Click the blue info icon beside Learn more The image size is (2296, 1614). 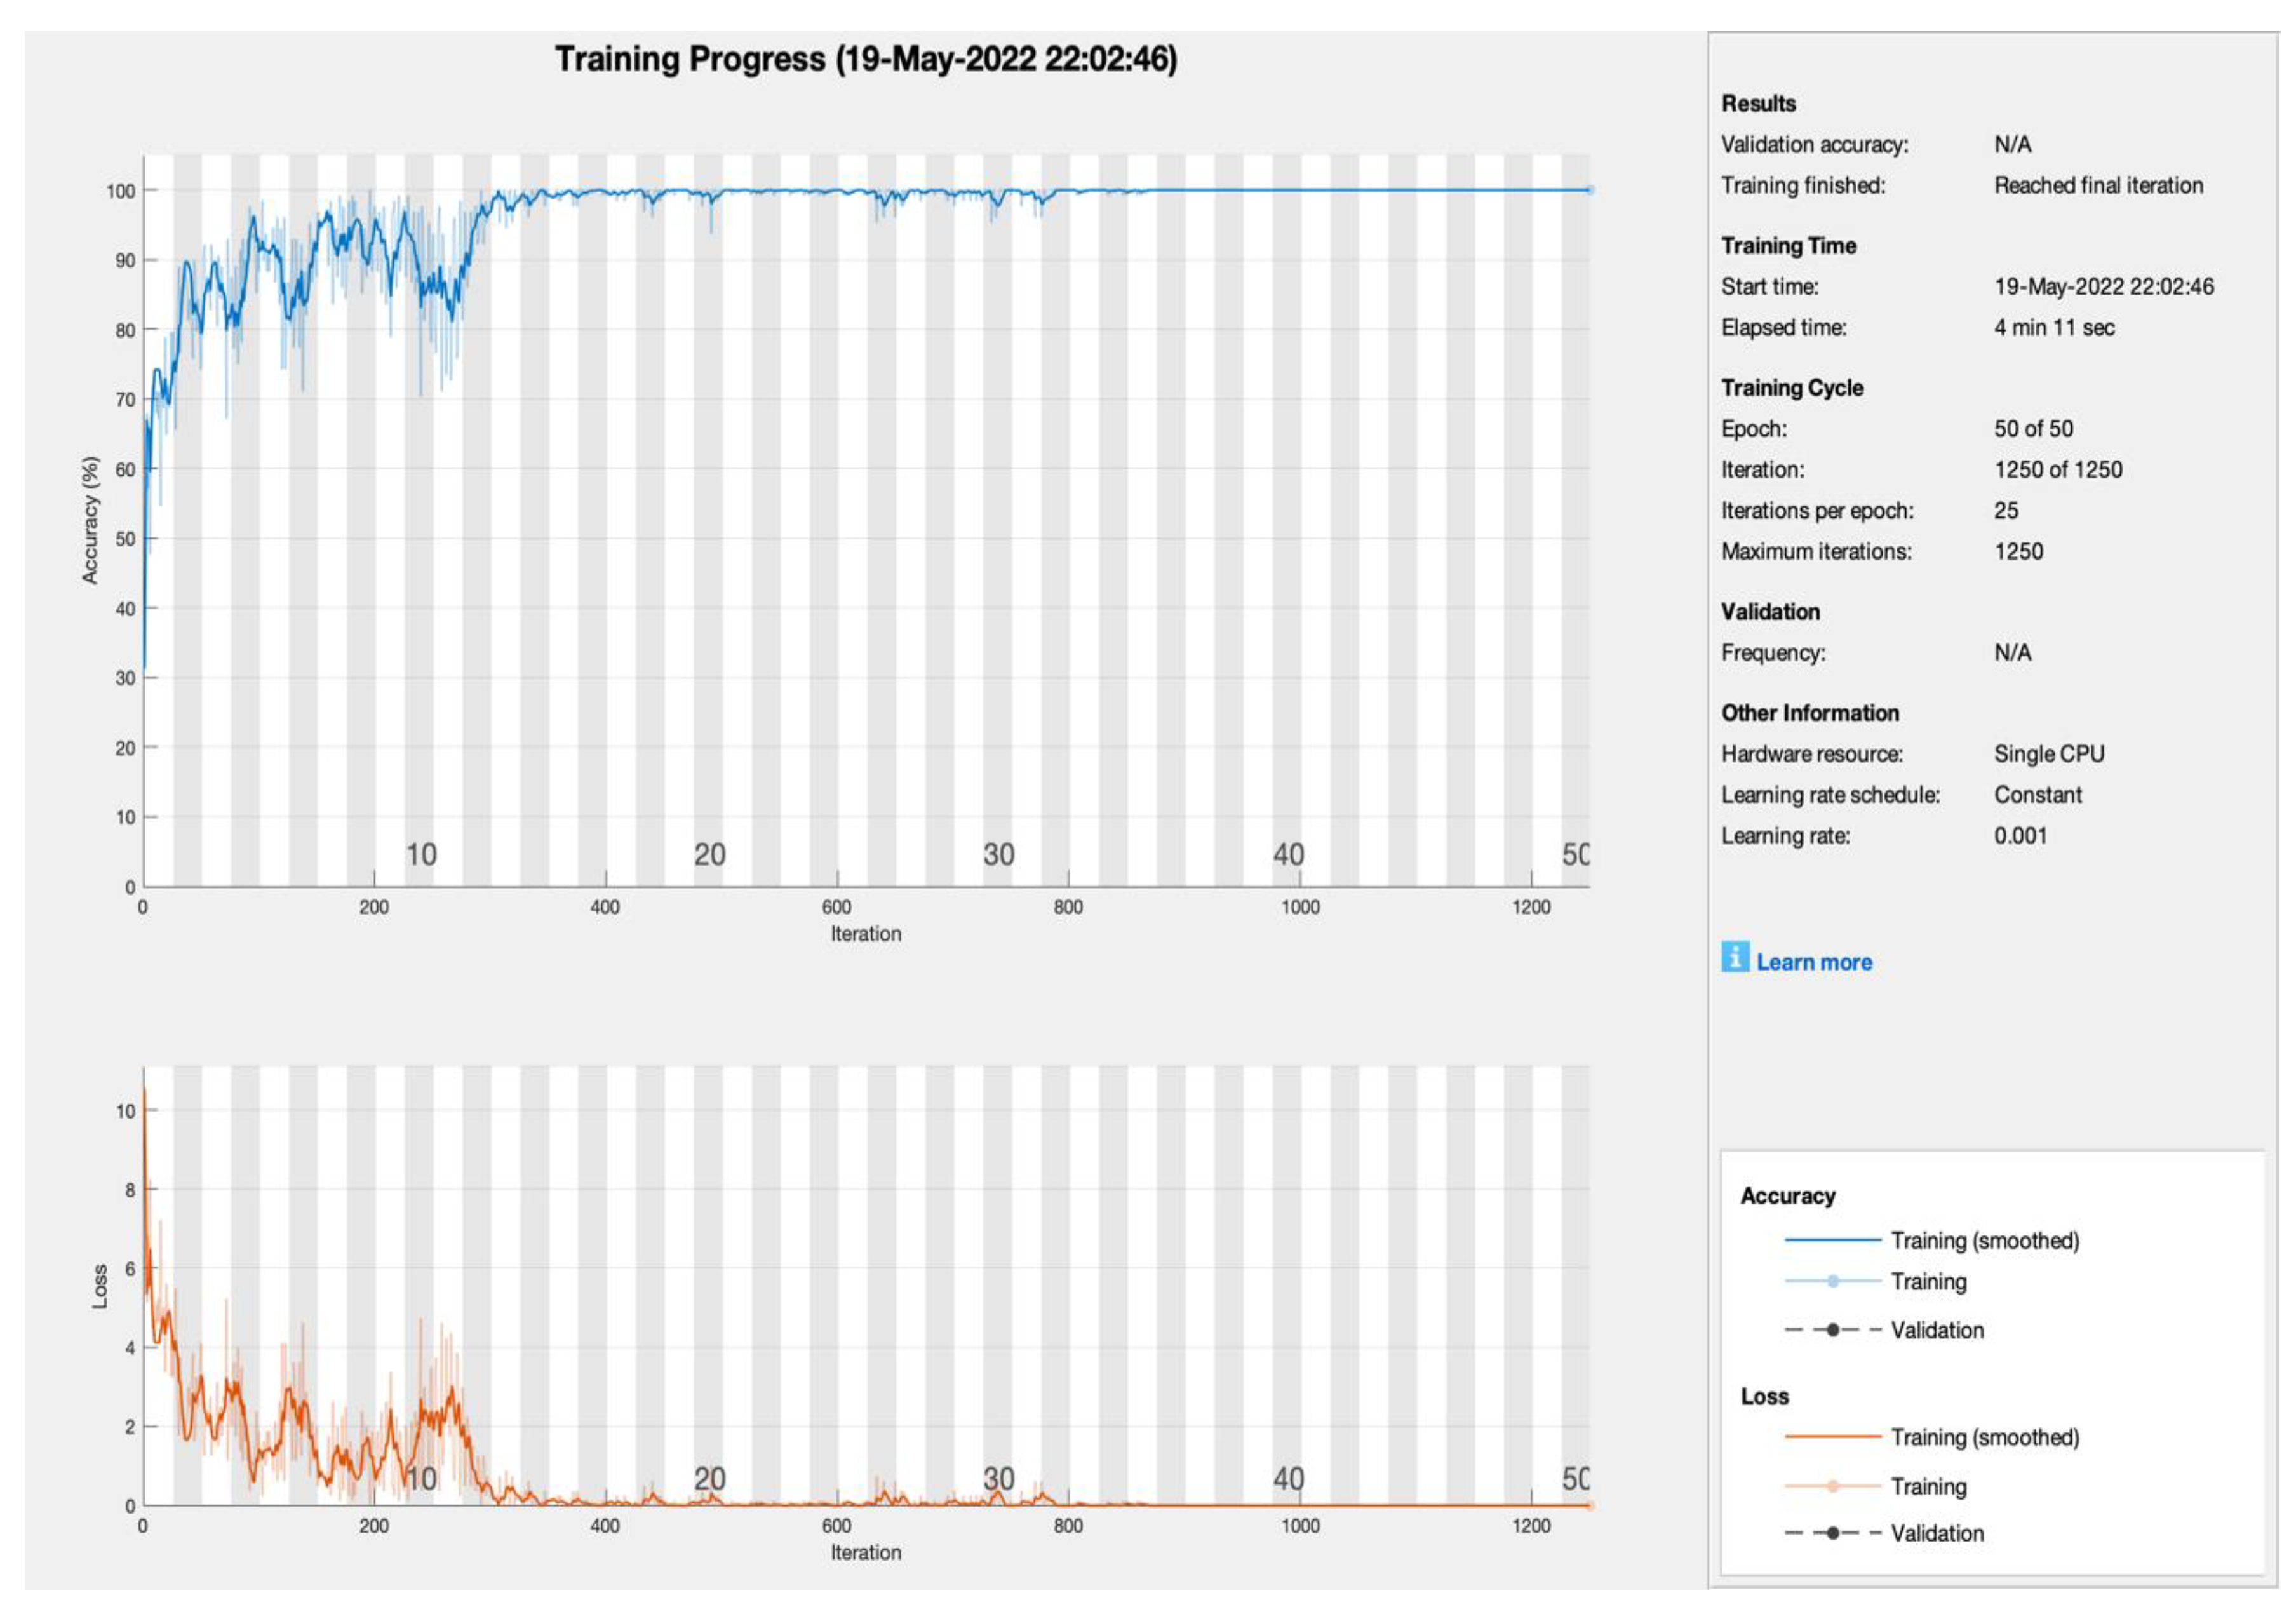[1735, 957]
